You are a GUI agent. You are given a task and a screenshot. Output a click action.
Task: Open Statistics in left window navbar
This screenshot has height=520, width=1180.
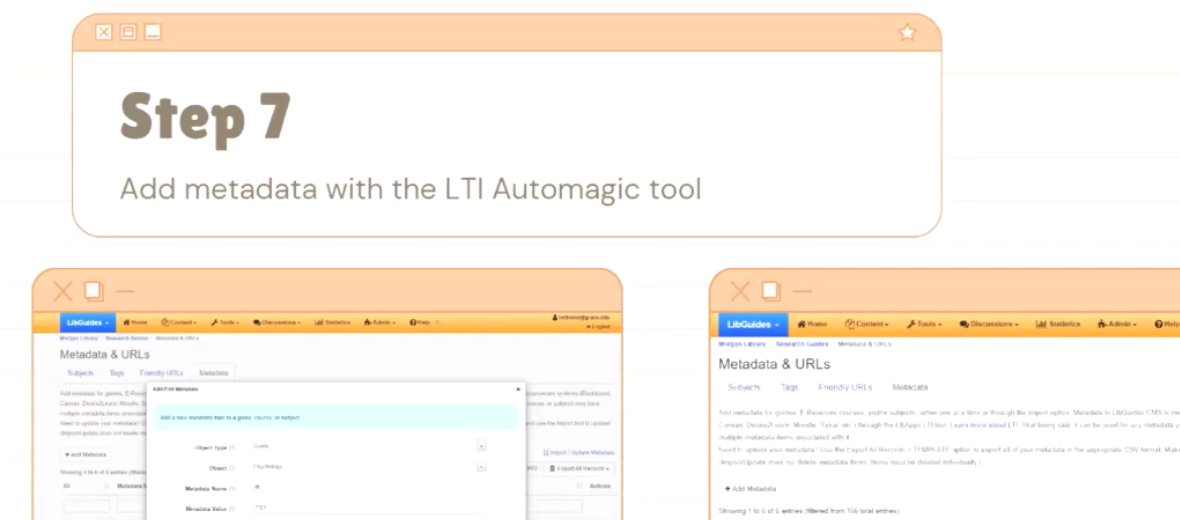332,322
